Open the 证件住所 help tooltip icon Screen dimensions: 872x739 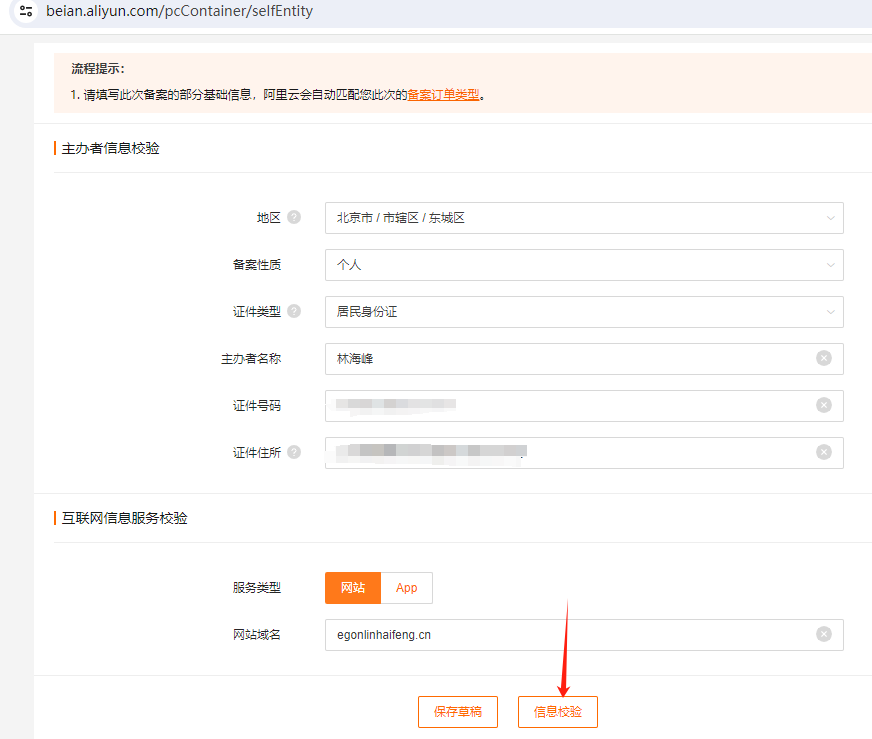(x=293, y=451)
